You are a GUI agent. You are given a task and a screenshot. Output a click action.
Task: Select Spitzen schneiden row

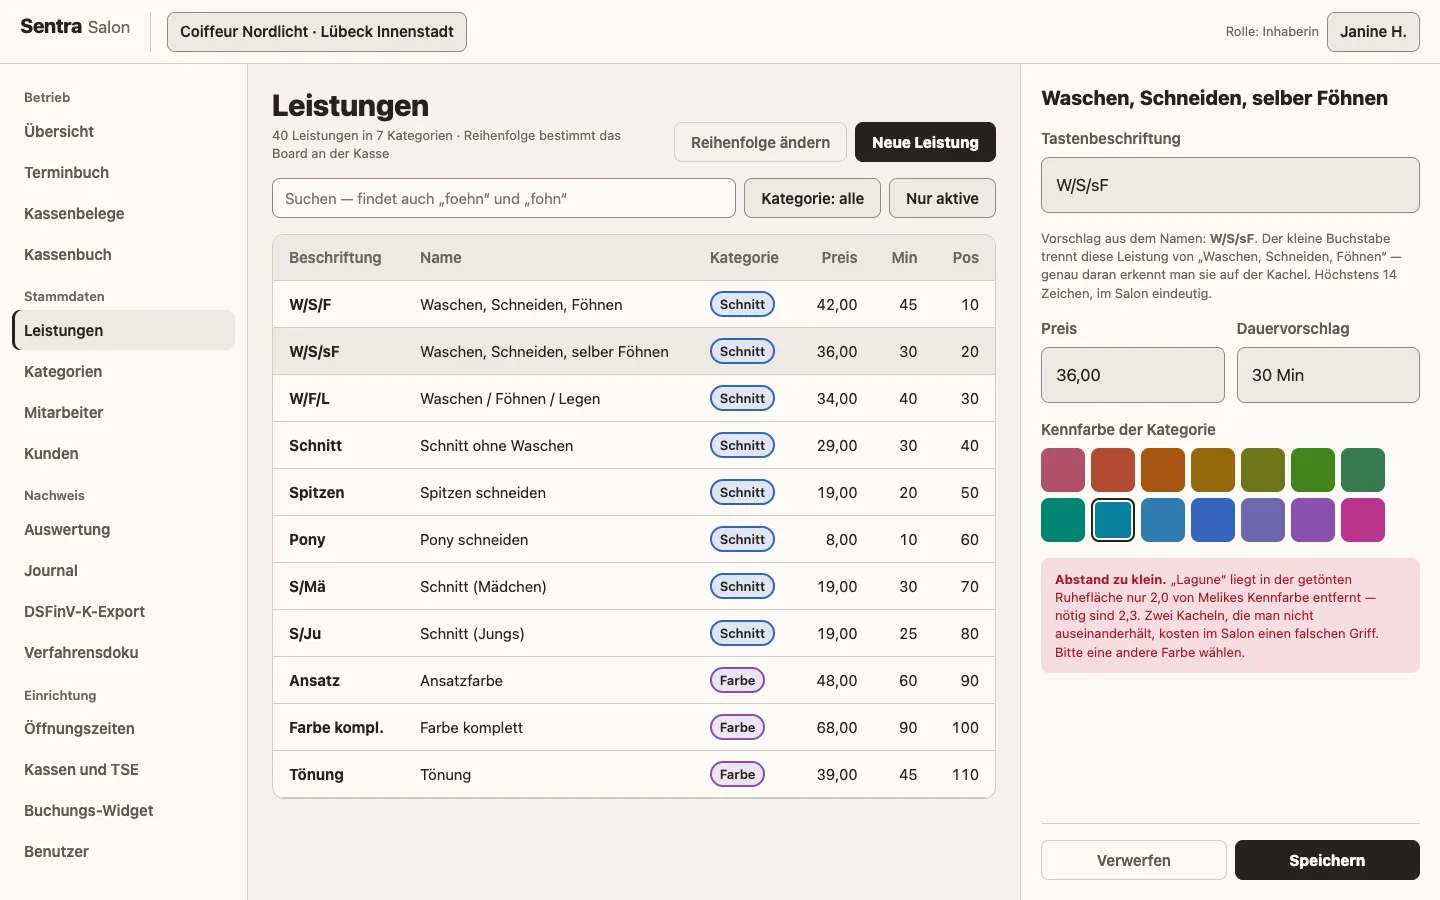pos(634,492)
